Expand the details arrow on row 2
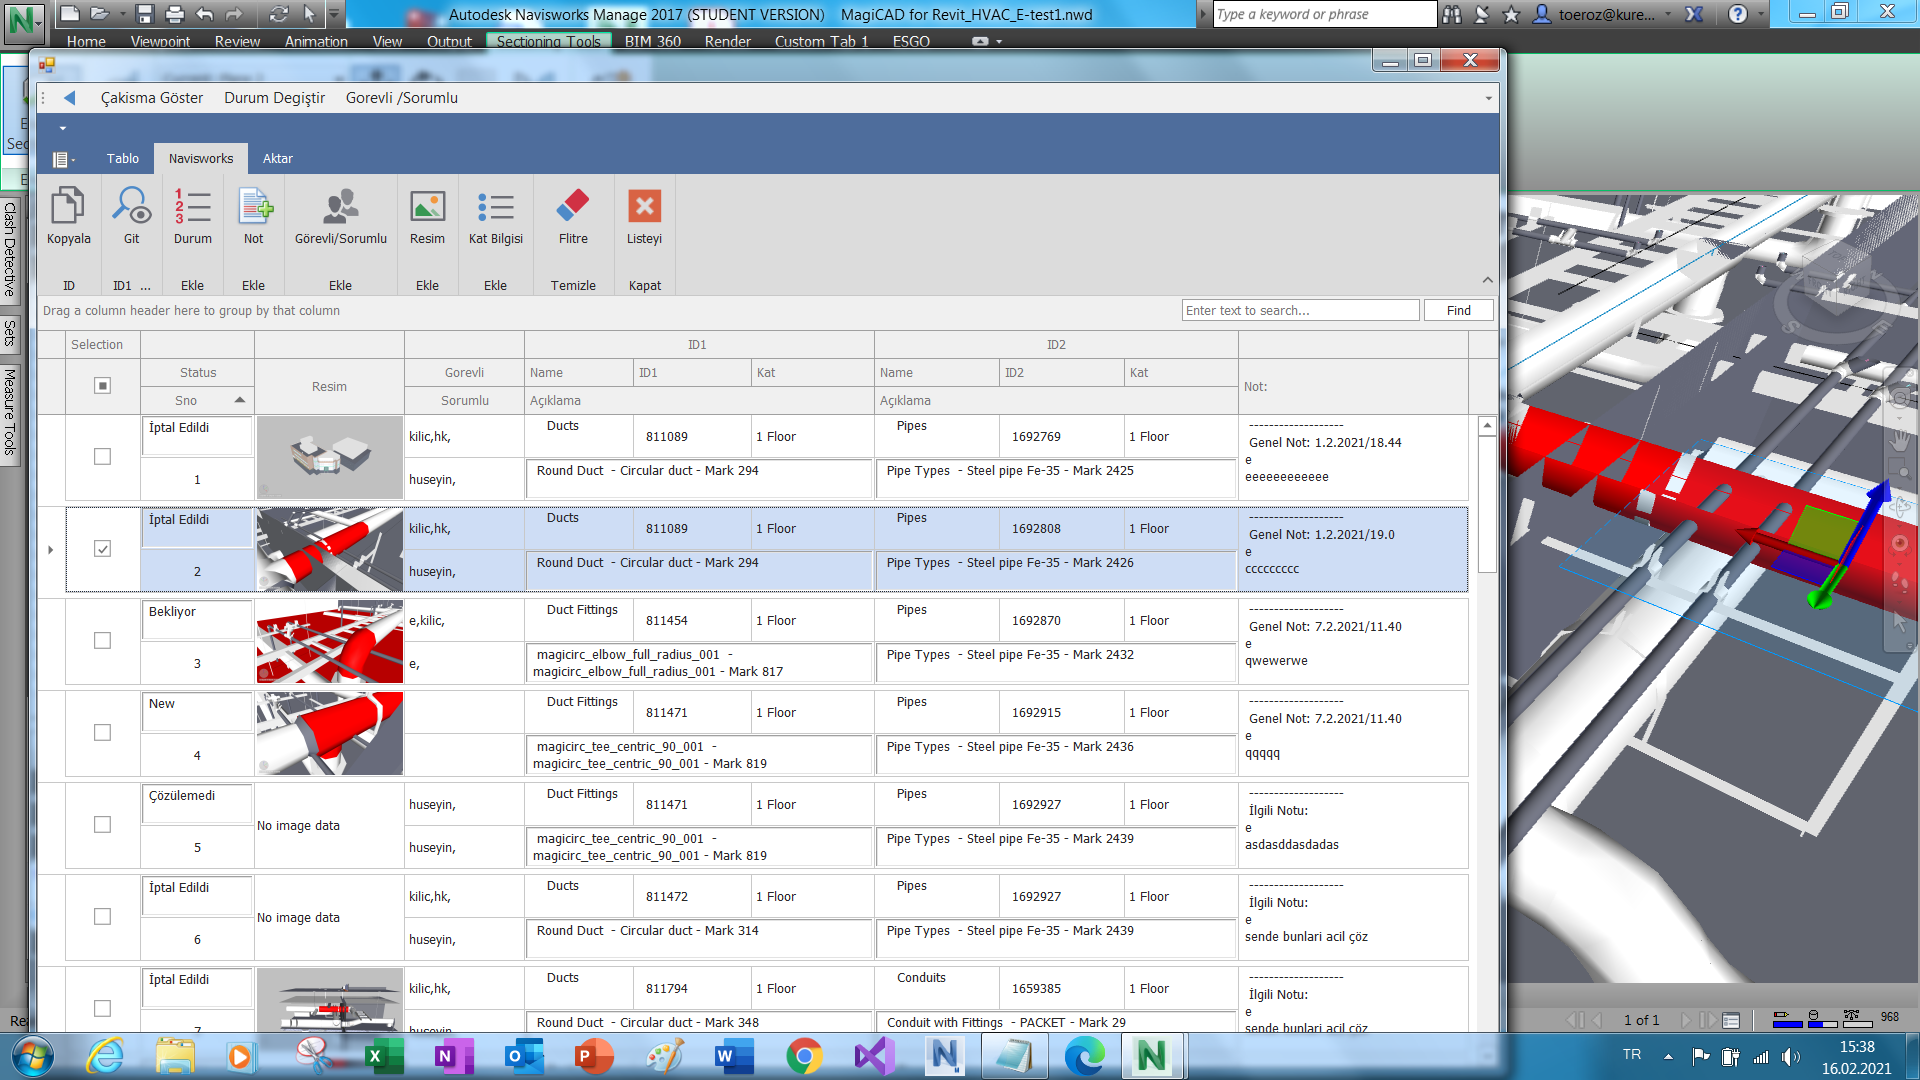This screenshot has width=1920, height=1080. click(x=50, y=549)
